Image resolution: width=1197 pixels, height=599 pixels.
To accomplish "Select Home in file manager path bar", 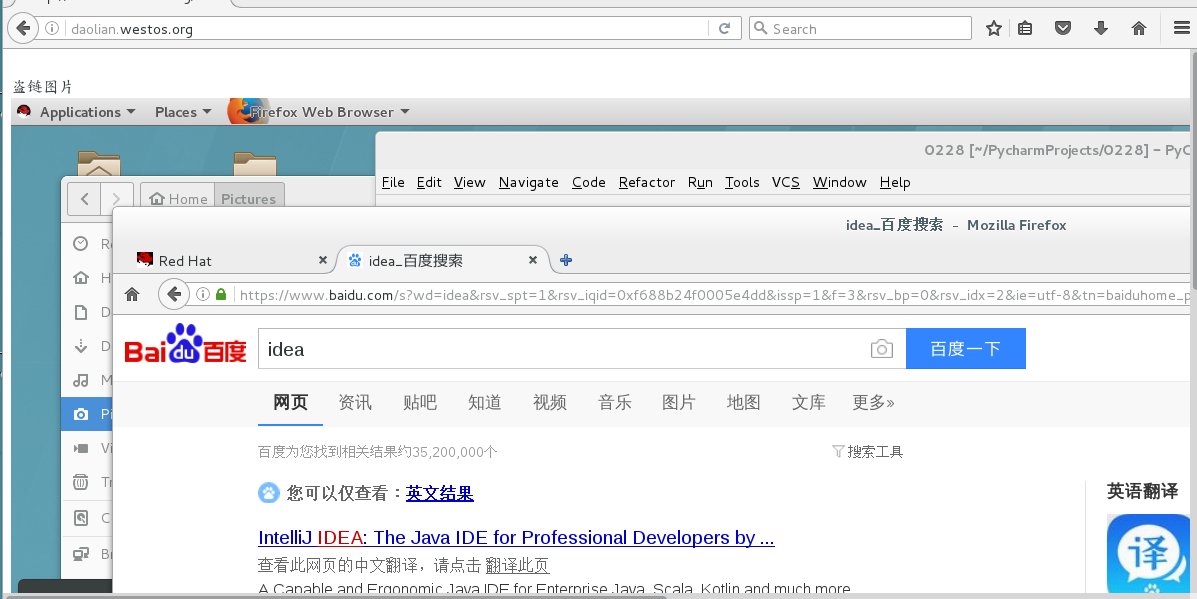I will click(178, 199).
